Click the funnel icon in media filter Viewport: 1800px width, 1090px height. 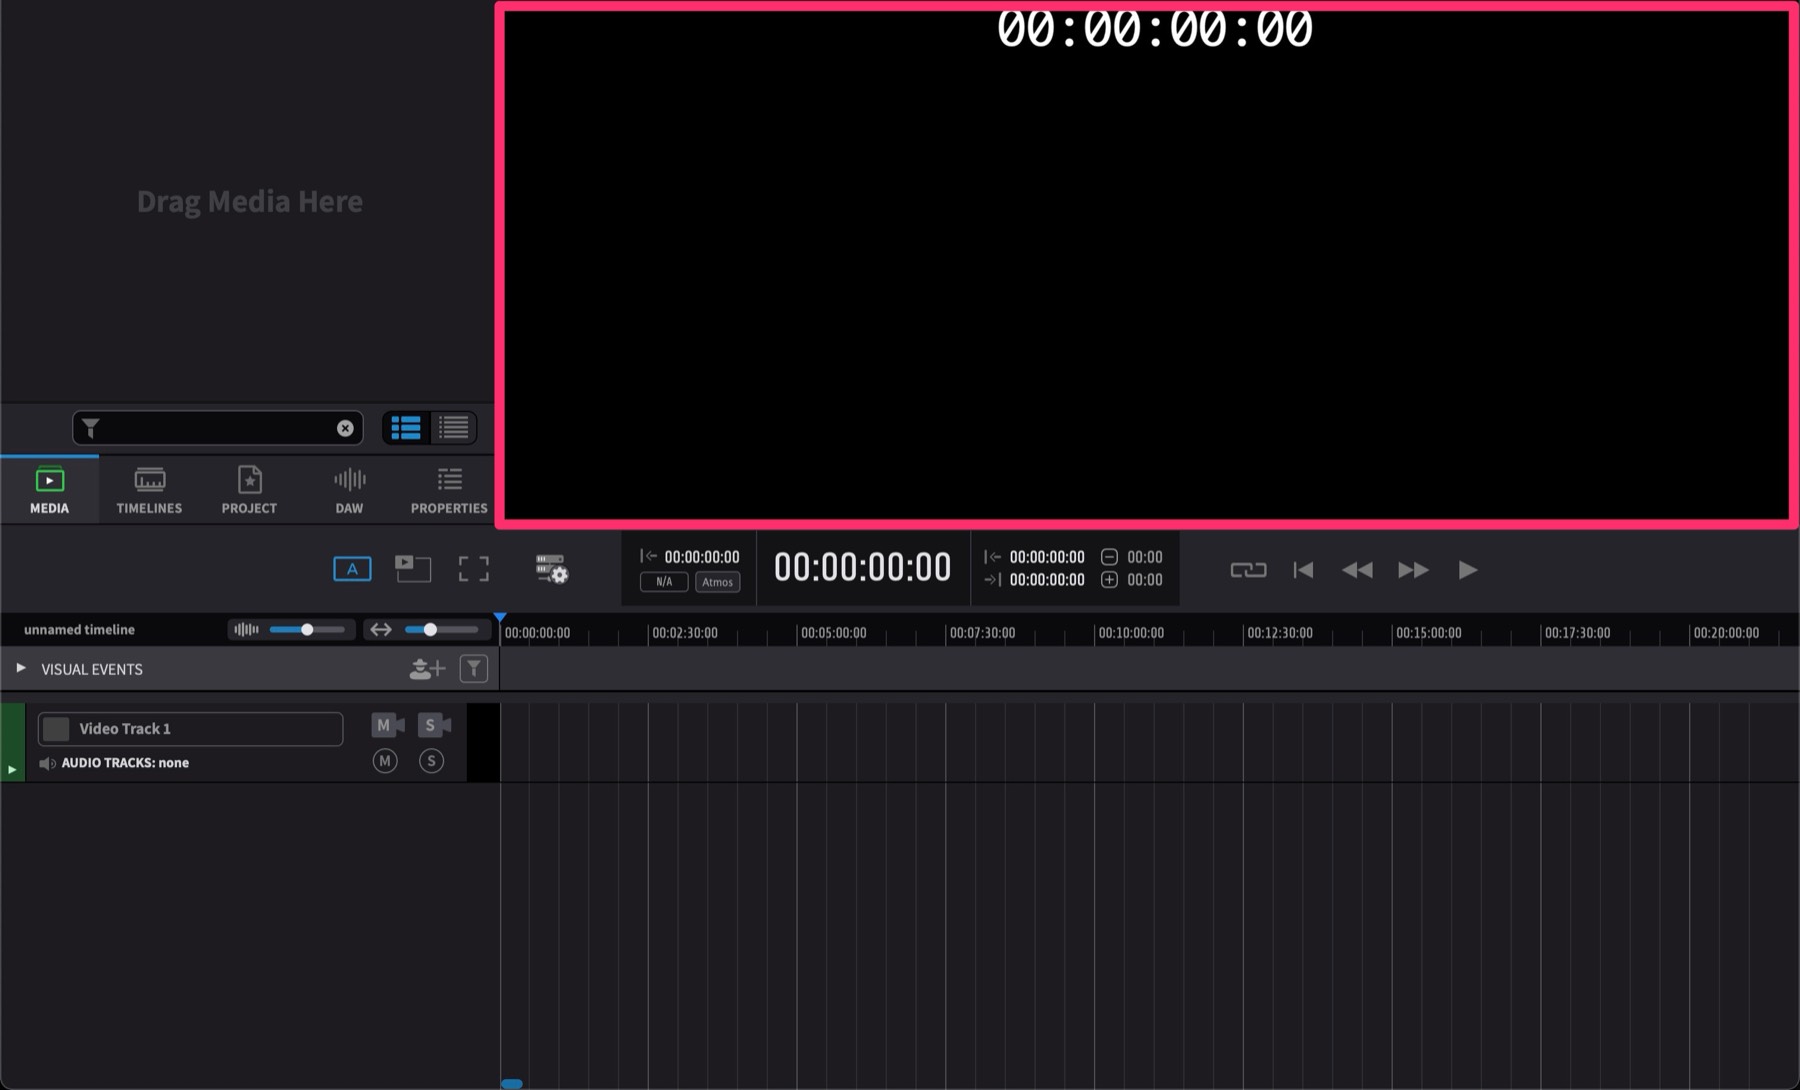[x=91, y=428]
